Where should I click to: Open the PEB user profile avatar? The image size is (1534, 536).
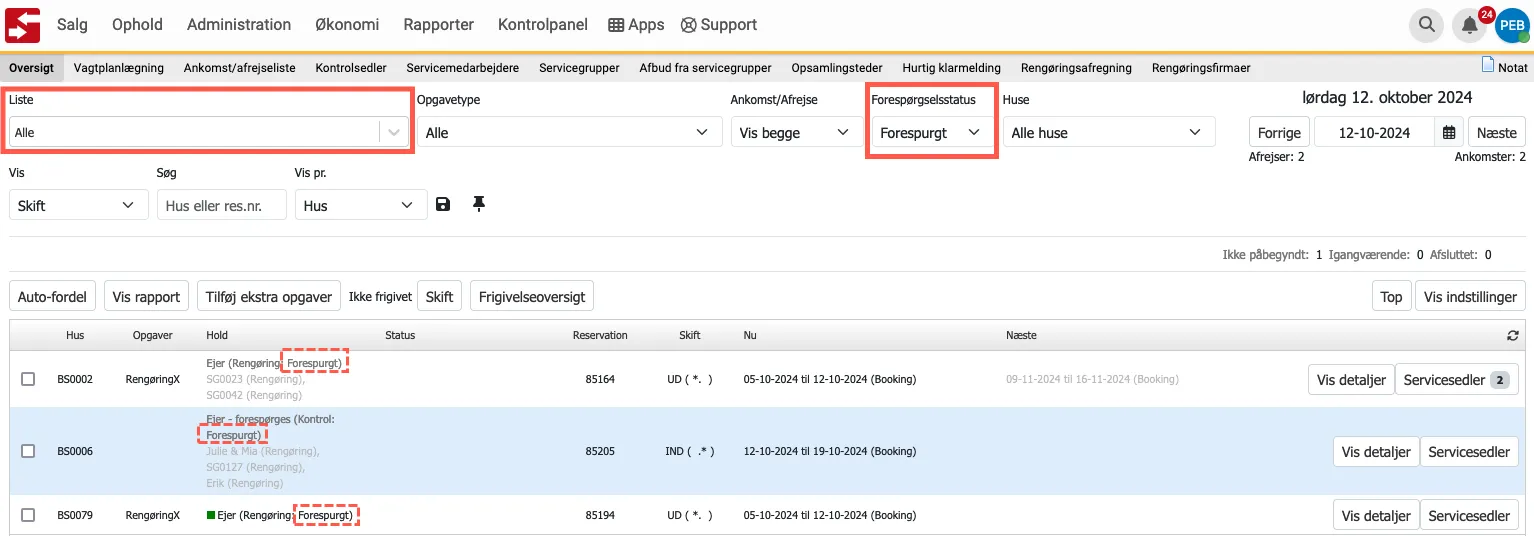tap(1511, 26)
